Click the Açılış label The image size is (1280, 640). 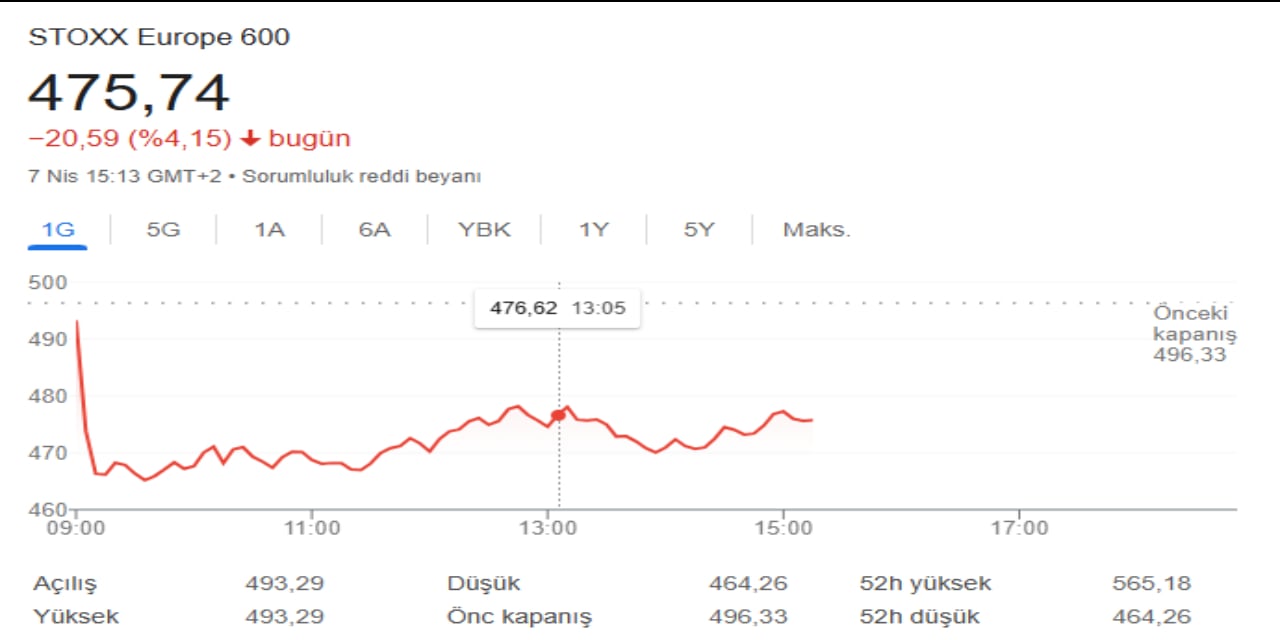[65, 584]
